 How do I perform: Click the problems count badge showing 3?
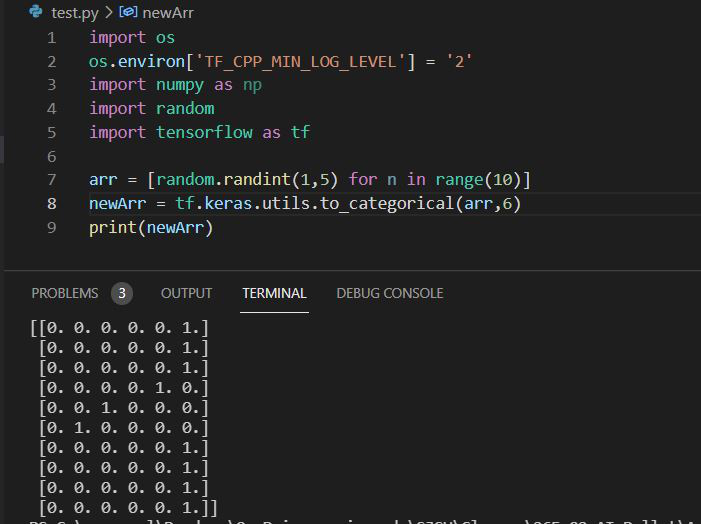(122, 293)
